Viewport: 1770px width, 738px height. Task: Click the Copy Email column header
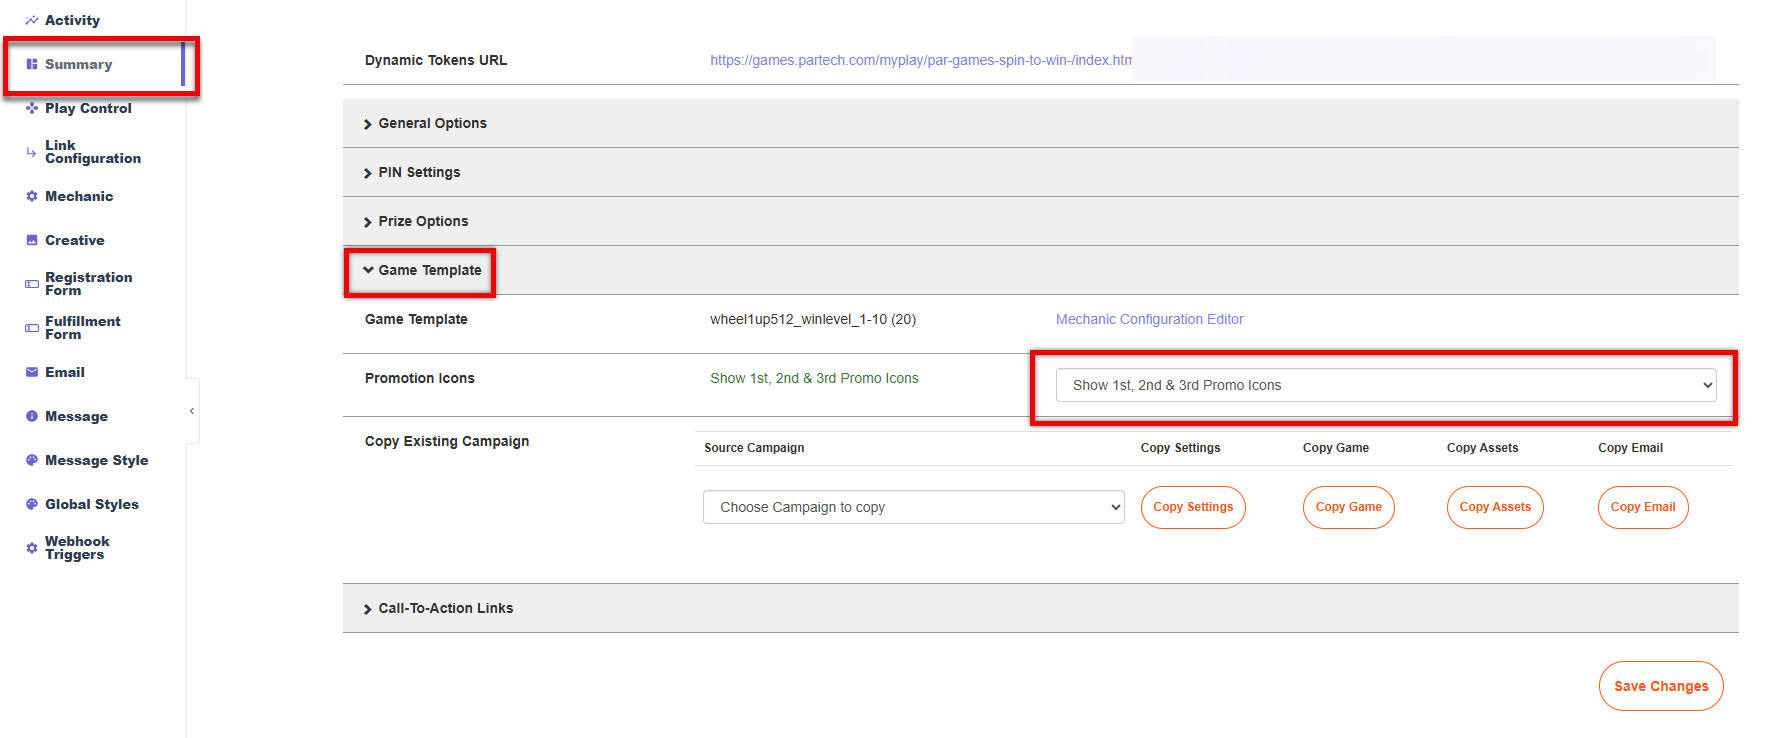pyautogui.click(x=1631, y=448)
